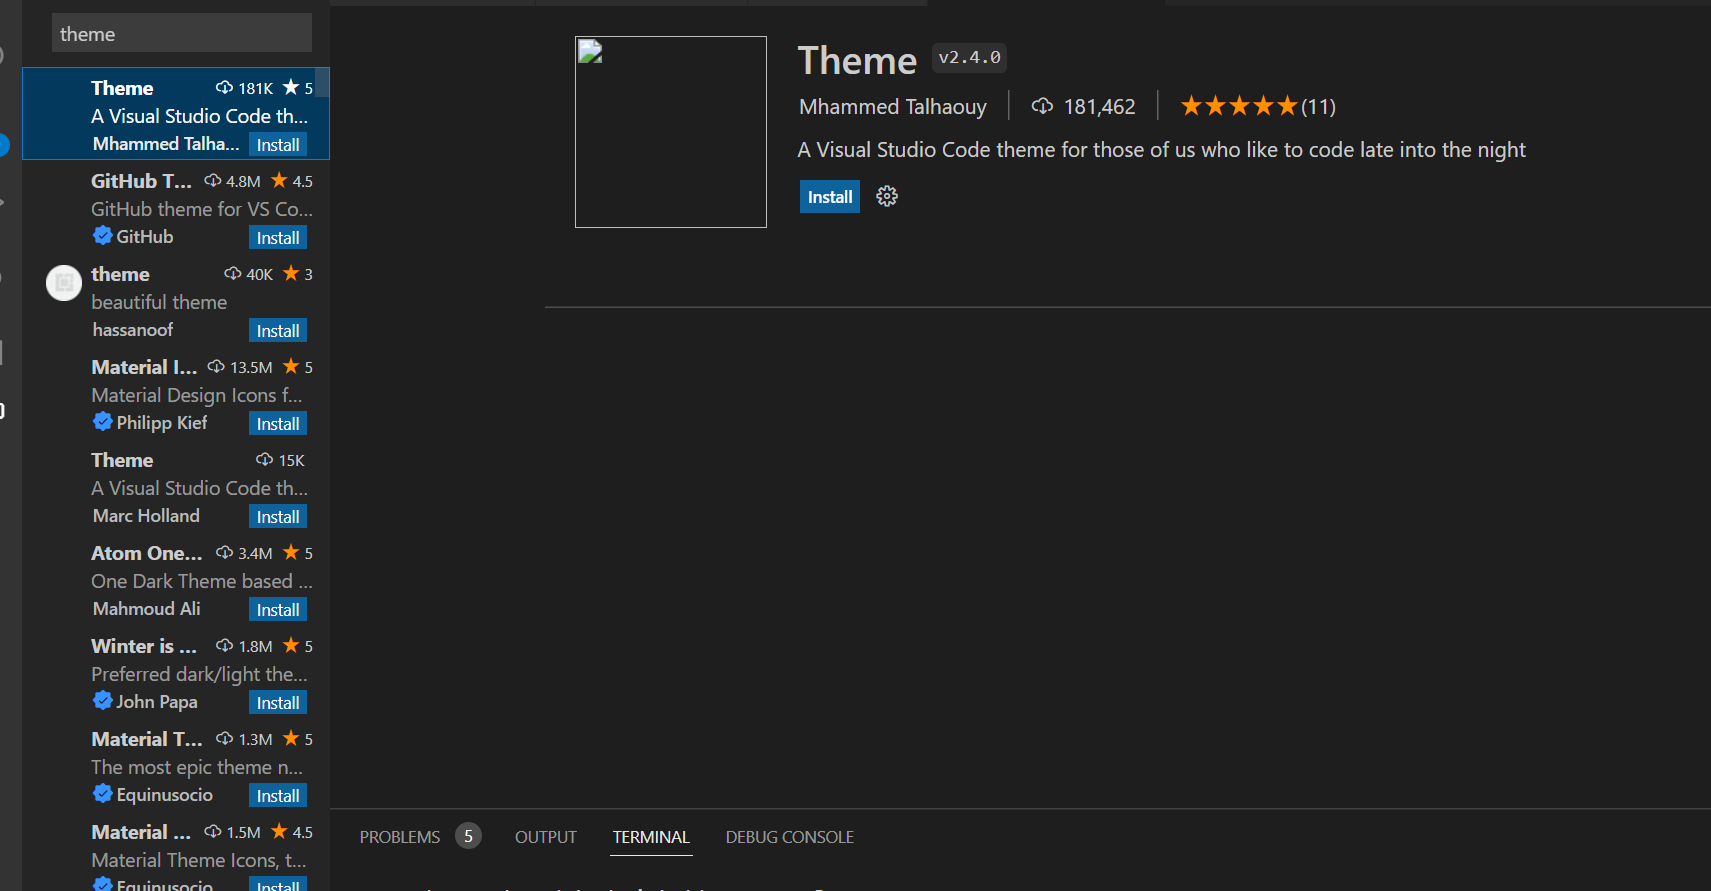
Task: Select the GitHub T... extension entry
Action: (176, 208)
